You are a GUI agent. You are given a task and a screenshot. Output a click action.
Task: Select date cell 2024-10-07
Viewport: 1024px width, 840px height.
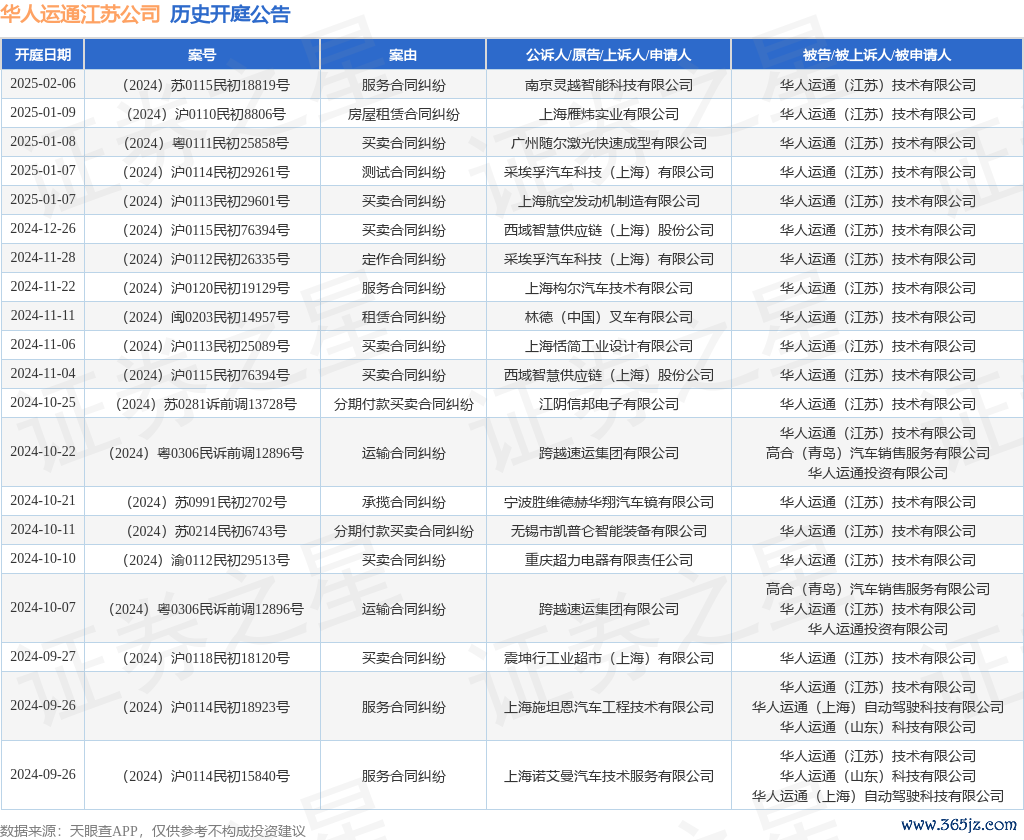click(x=43, y=608)
